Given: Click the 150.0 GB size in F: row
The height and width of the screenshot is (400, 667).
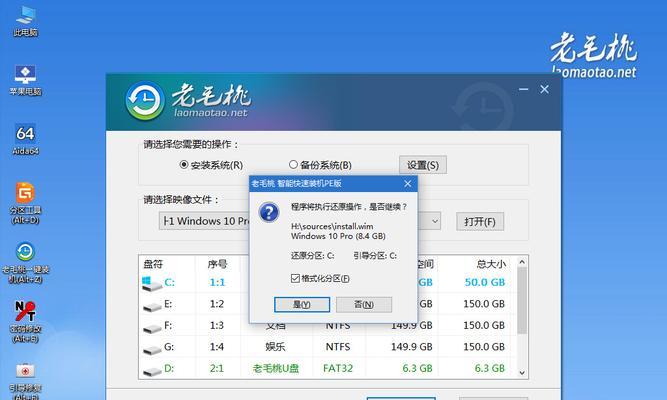Looking at the screenshot, I should (x=484, y=326).
